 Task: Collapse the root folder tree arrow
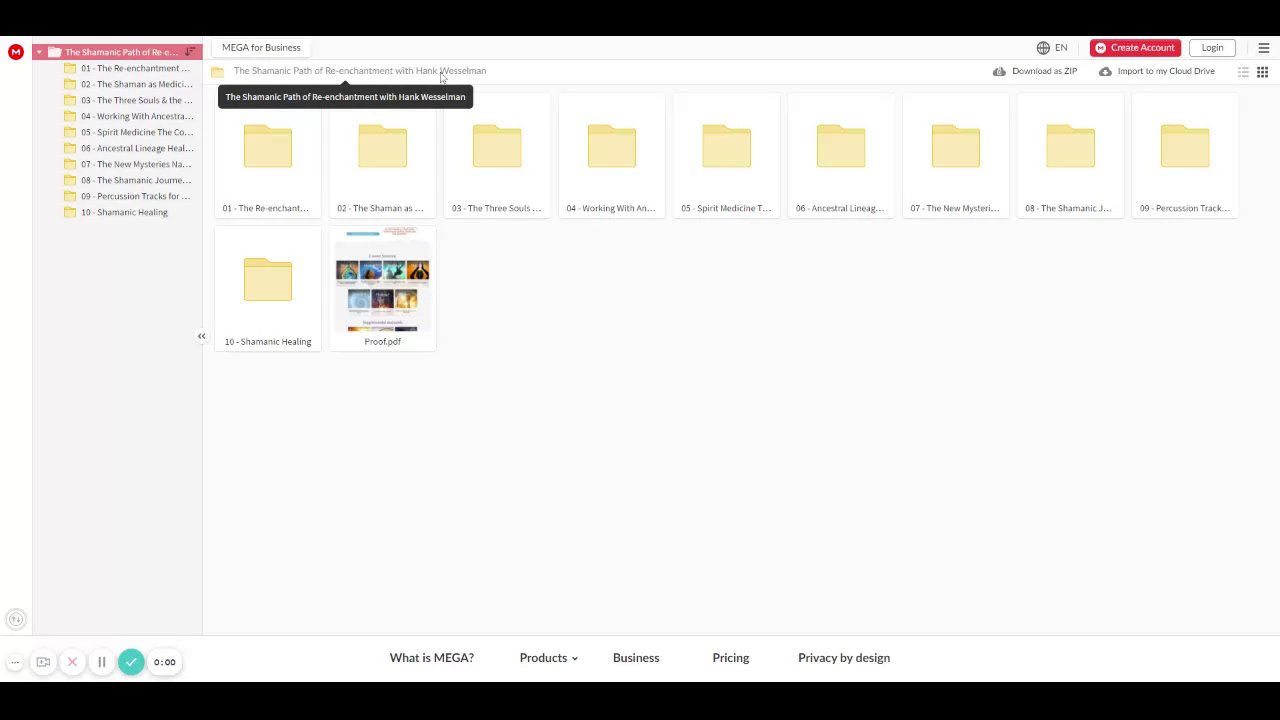pyautogui.click(x=39, y=52)
